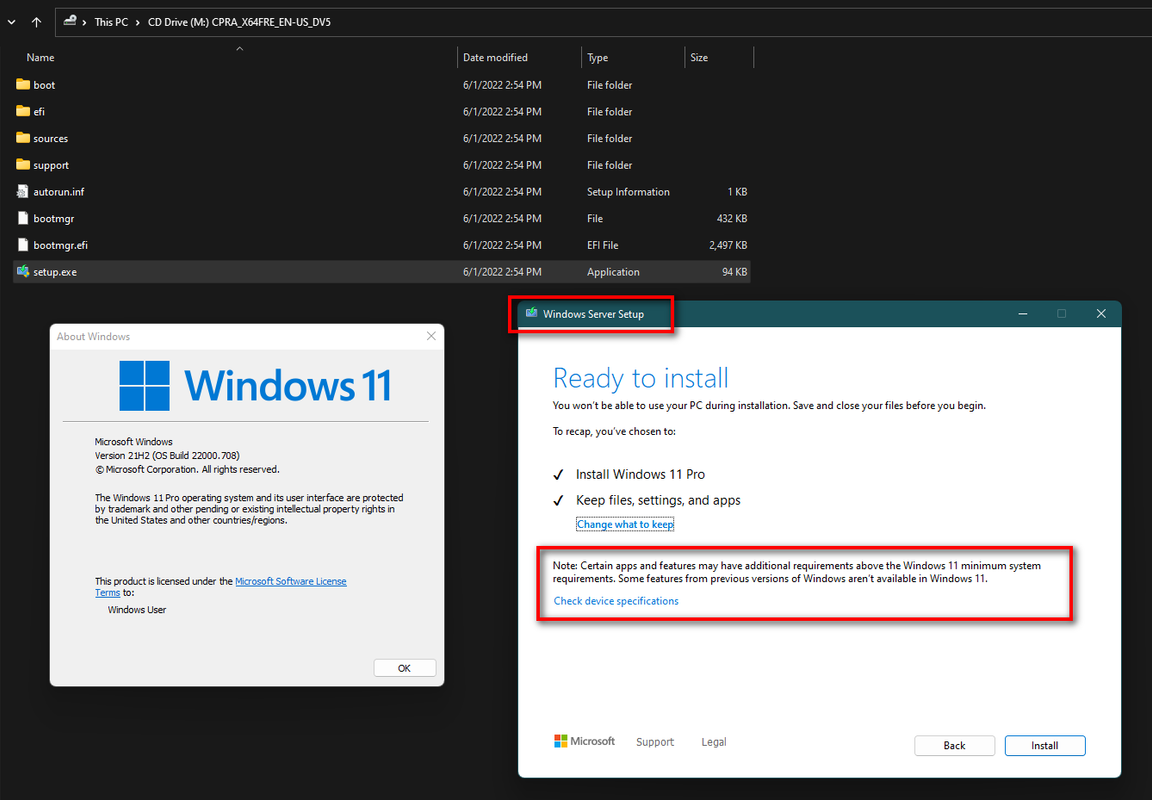1152x800 pixels.
Task: Click Install Windows 11 Pro recap text
Action: point(641,475)
